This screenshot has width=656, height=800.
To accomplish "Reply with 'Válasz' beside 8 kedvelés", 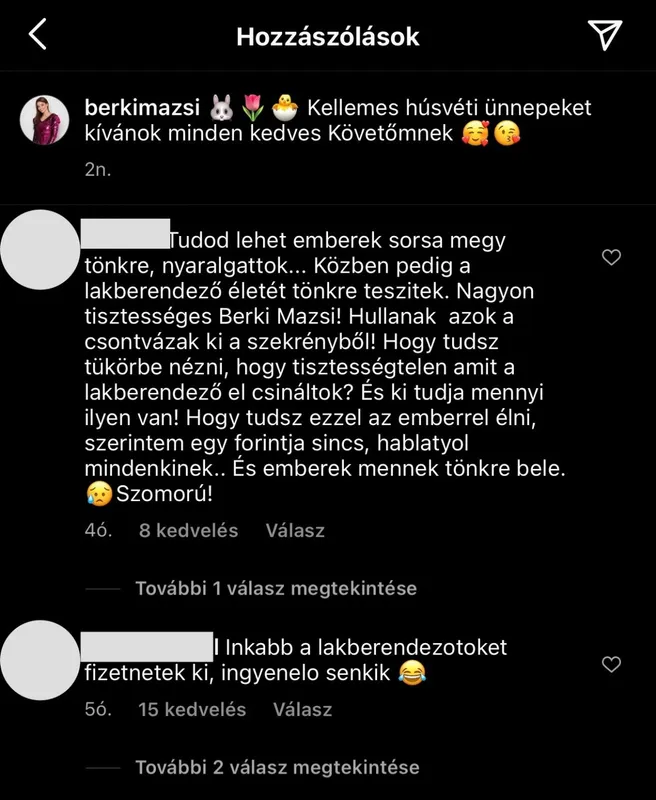I will (295, 531).
